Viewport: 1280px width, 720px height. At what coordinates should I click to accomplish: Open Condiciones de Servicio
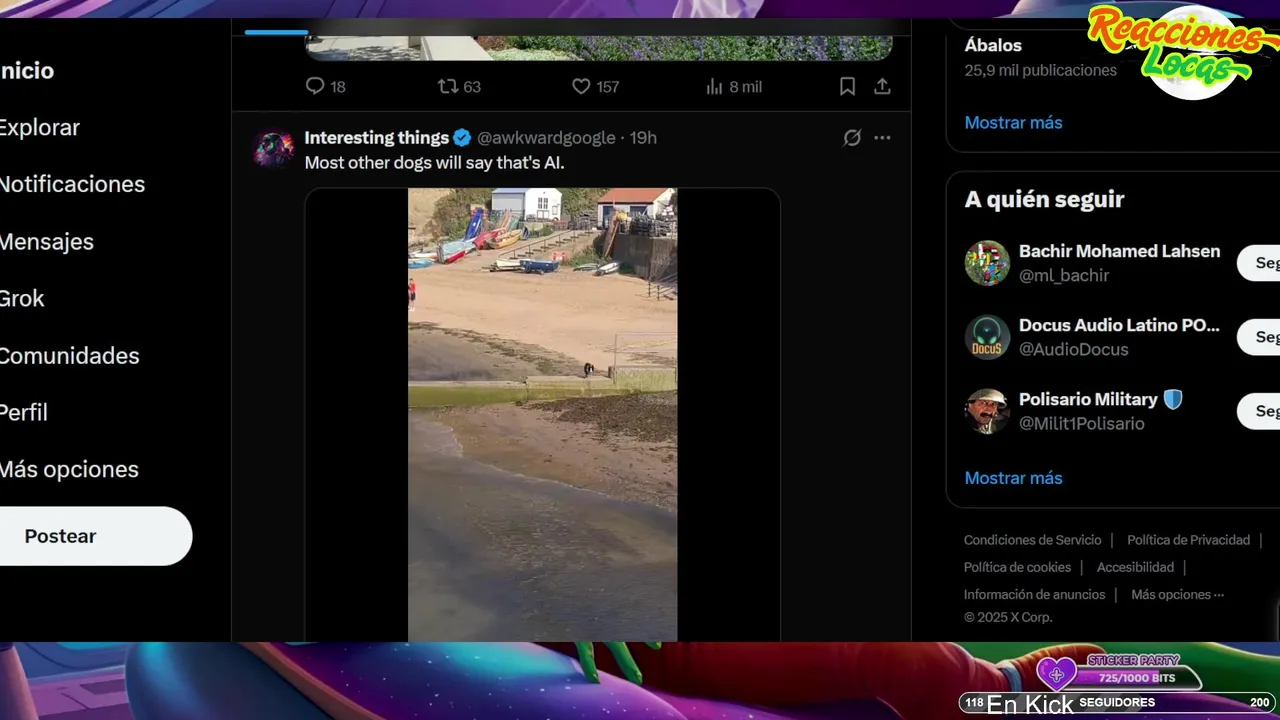click(1032, 540)
